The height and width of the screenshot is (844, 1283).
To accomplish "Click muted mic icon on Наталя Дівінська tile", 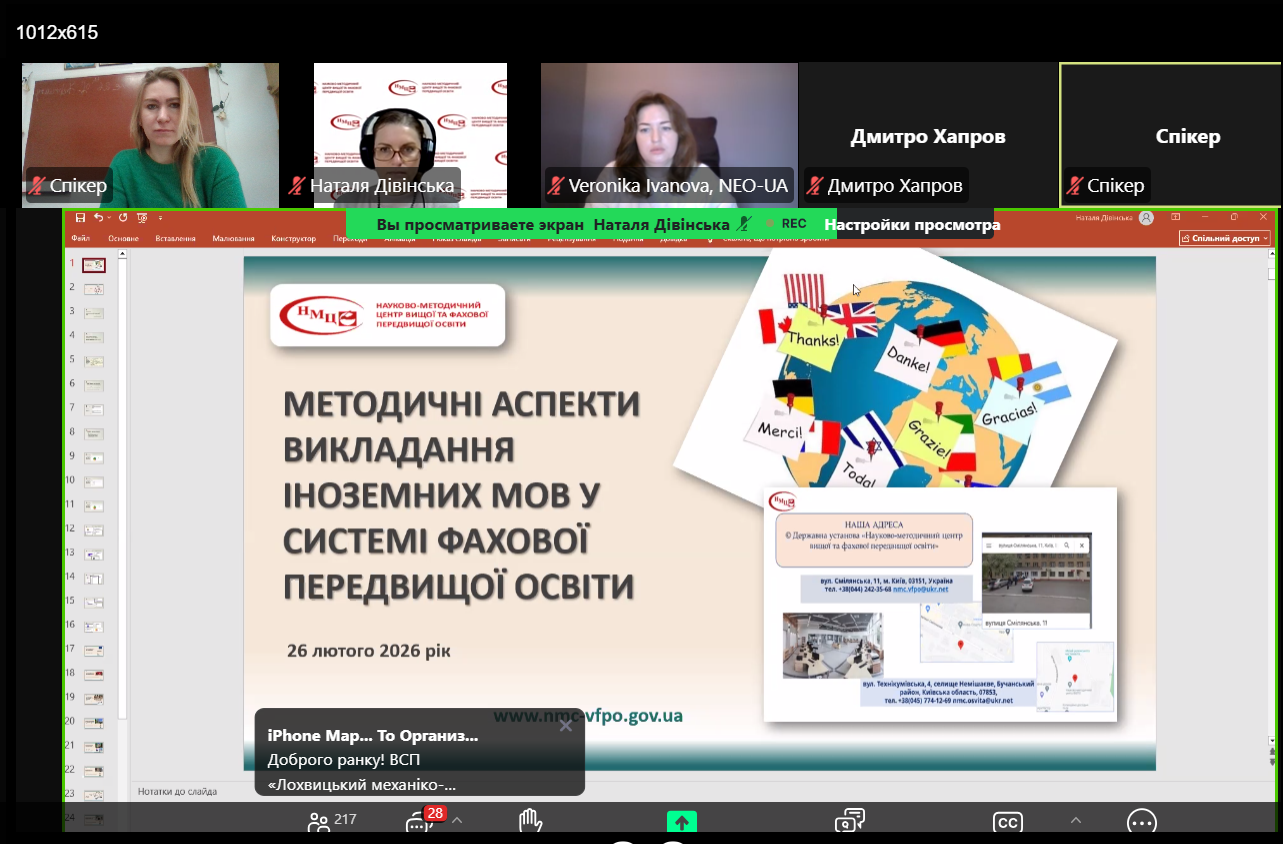I will 297,186.
